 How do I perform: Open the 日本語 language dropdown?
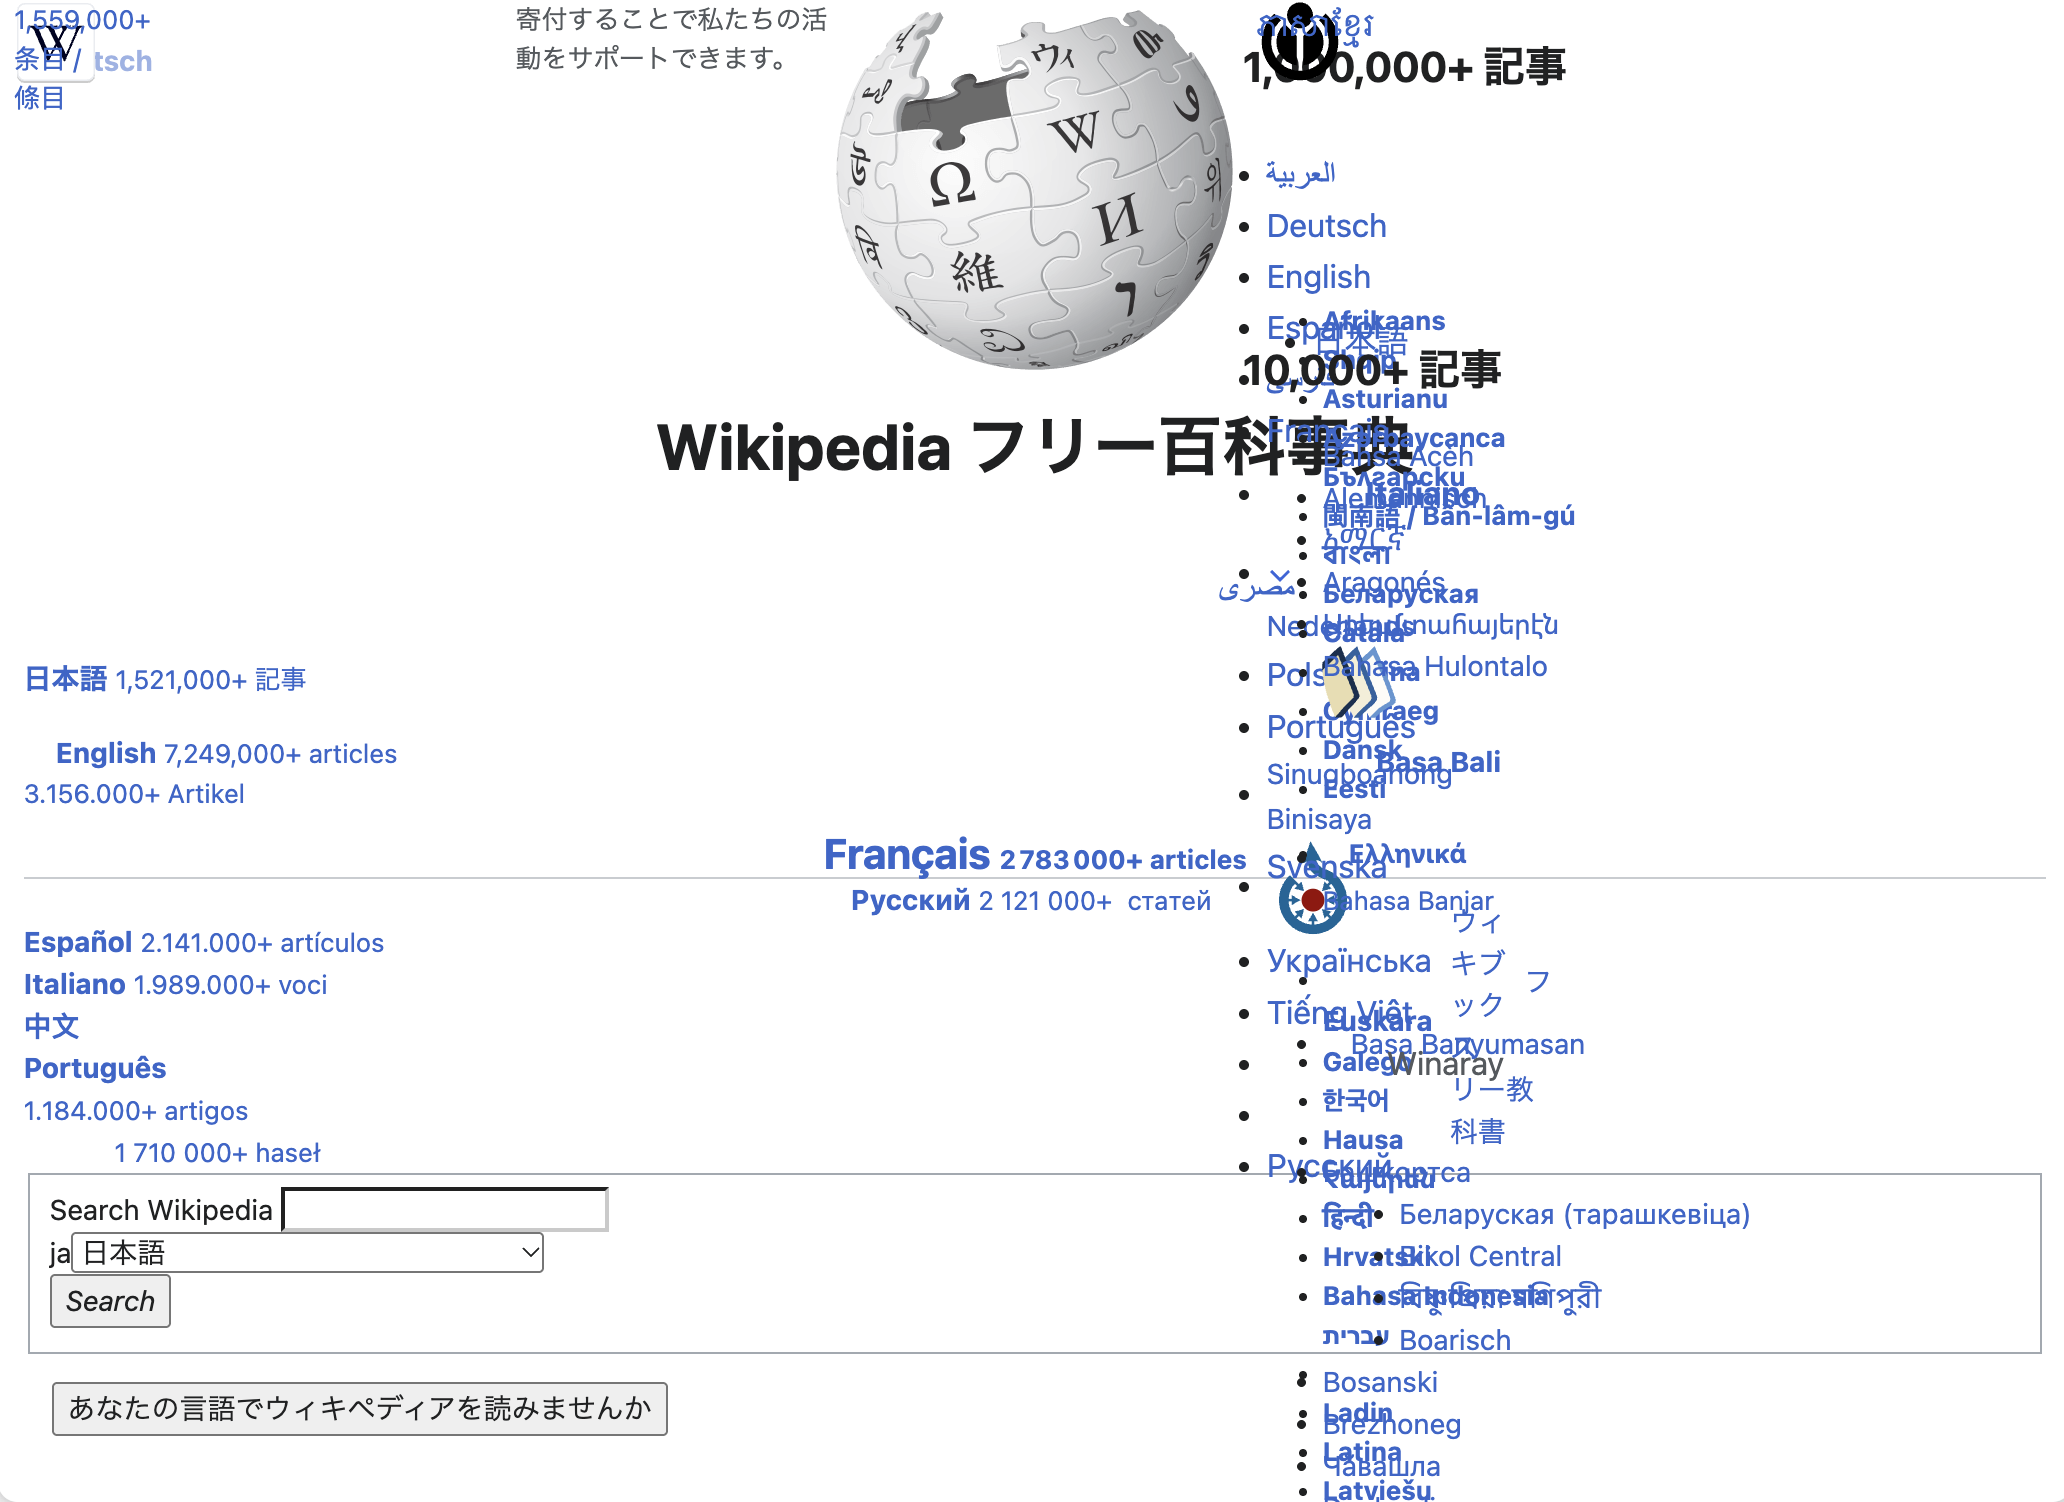click(308, 1252)
